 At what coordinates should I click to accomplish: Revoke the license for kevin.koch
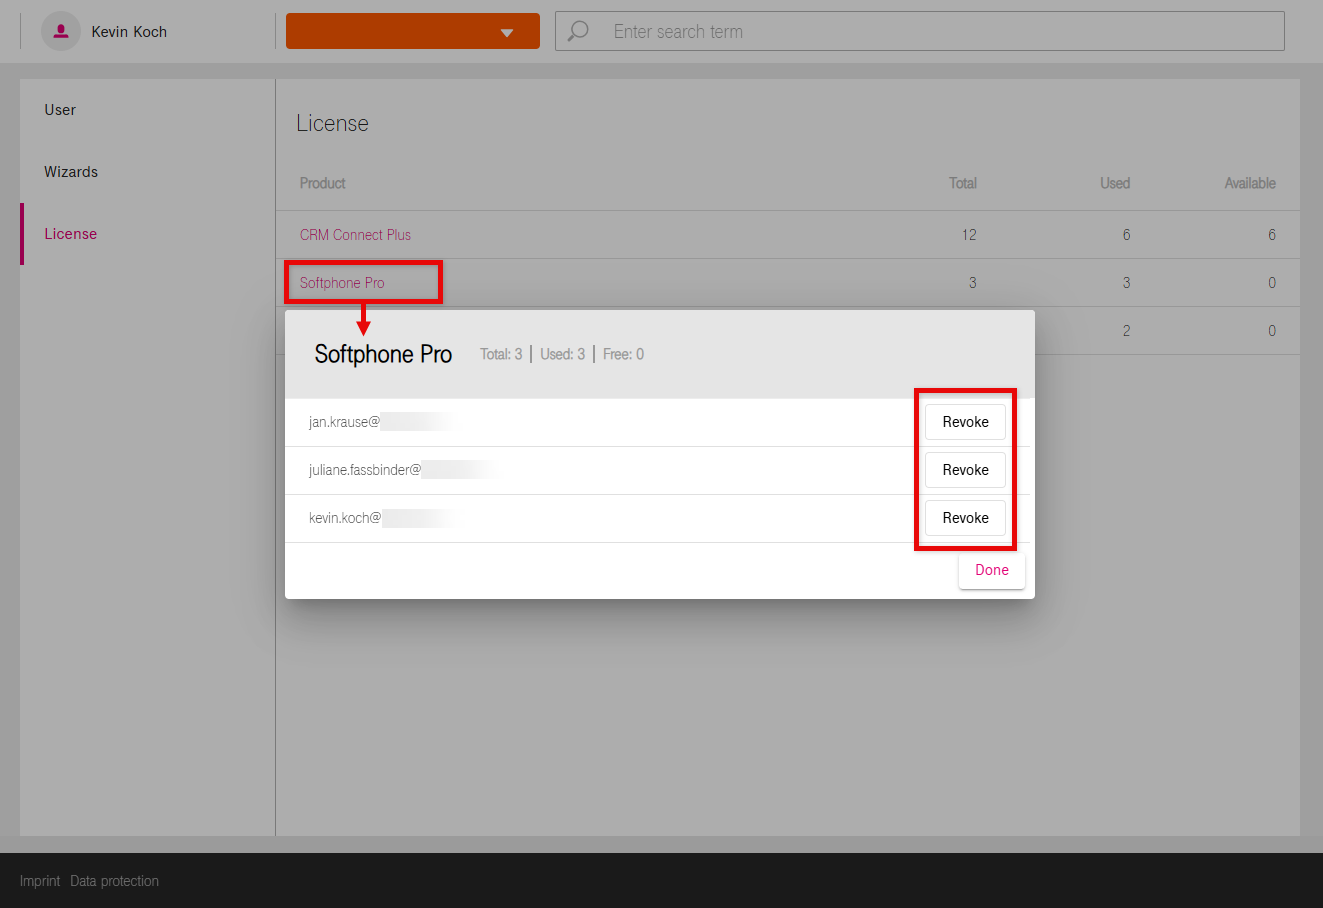click(x=965, y=518)
